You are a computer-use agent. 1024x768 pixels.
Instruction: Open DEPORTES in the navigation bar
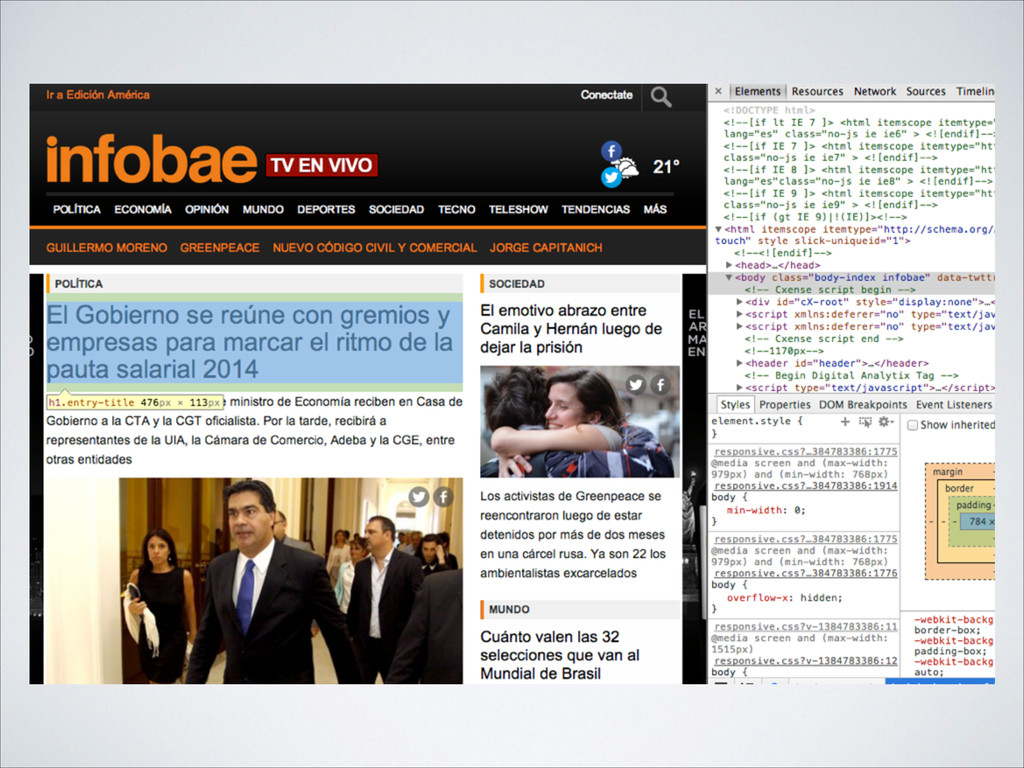tap(326, 210)
